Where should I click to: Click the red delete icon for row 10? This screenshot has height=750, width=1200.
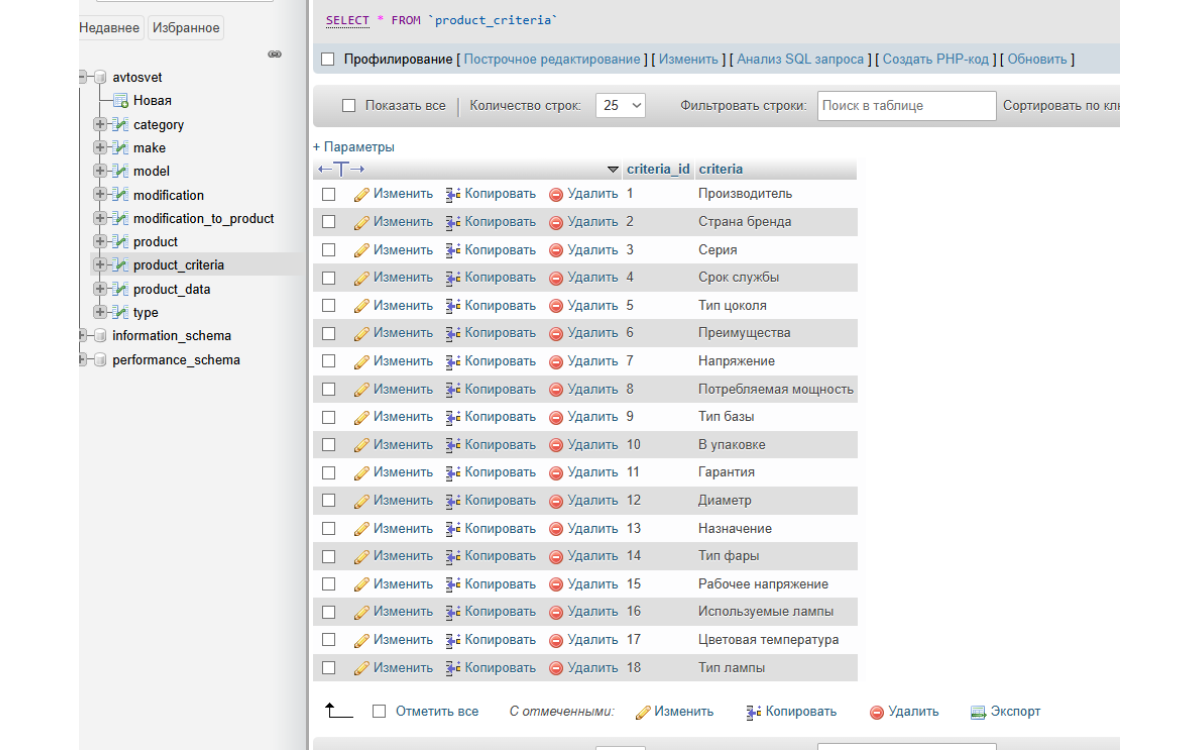(x=556, y=445)
